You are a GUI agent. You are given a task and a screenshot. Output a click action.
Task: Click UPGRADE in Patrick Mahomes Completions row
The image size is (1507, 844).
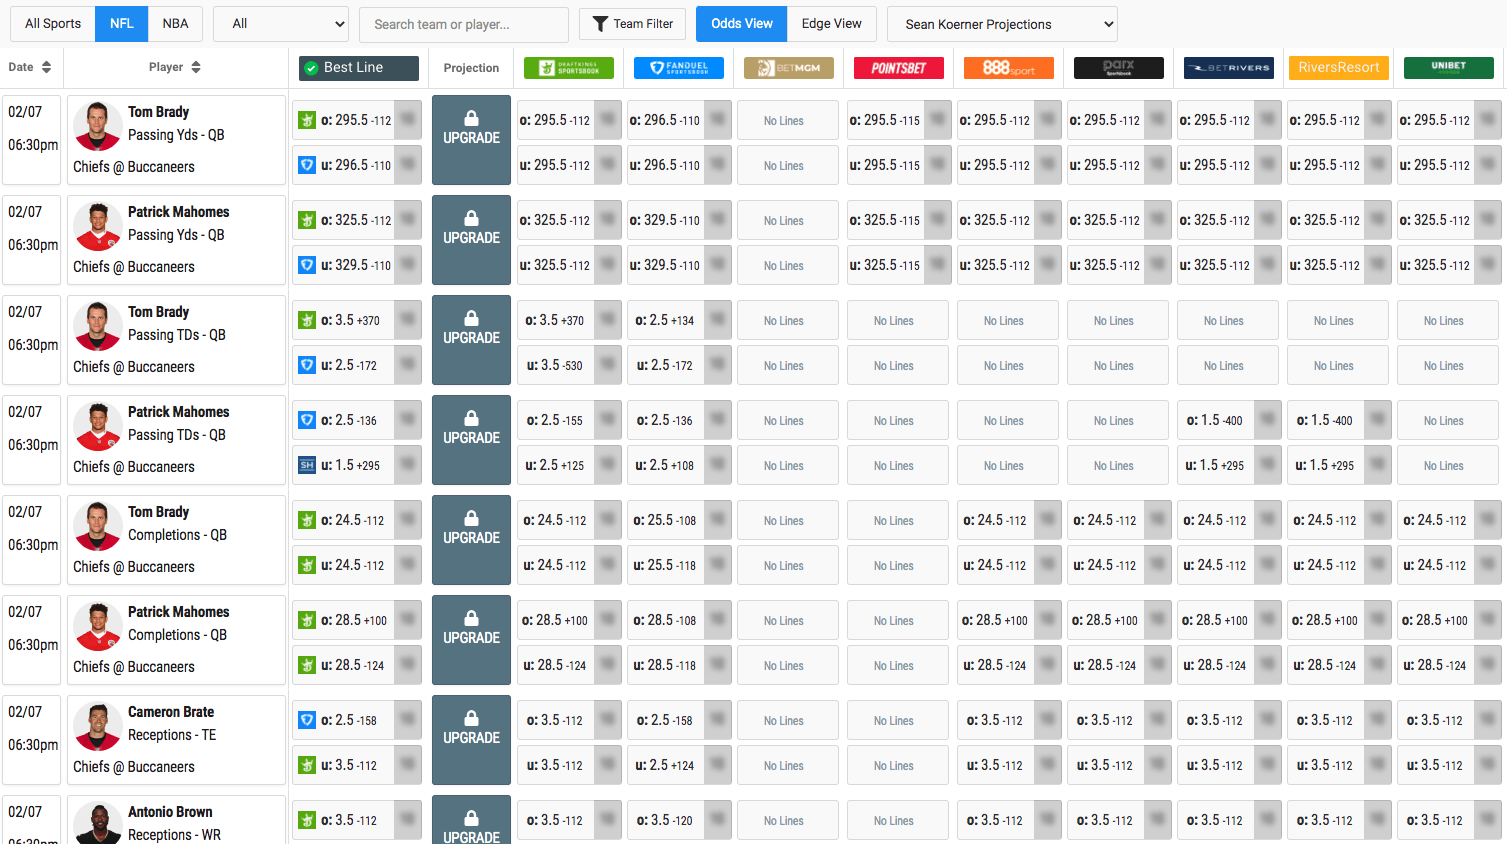(471, 640)
